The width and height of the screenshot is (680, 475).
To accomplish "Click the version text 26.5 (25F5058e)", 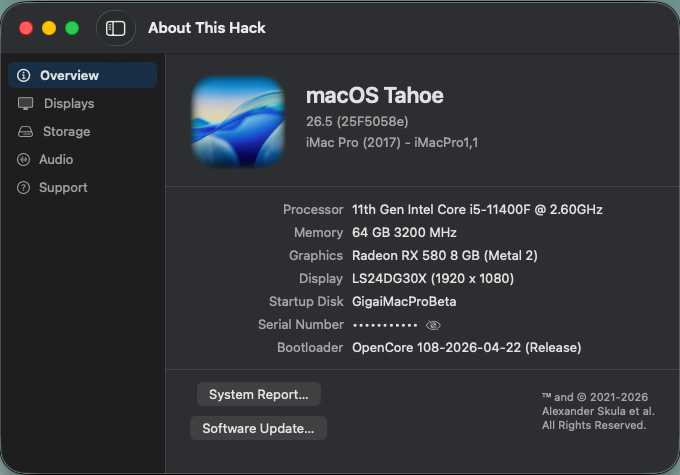I will tap(357, 121).
